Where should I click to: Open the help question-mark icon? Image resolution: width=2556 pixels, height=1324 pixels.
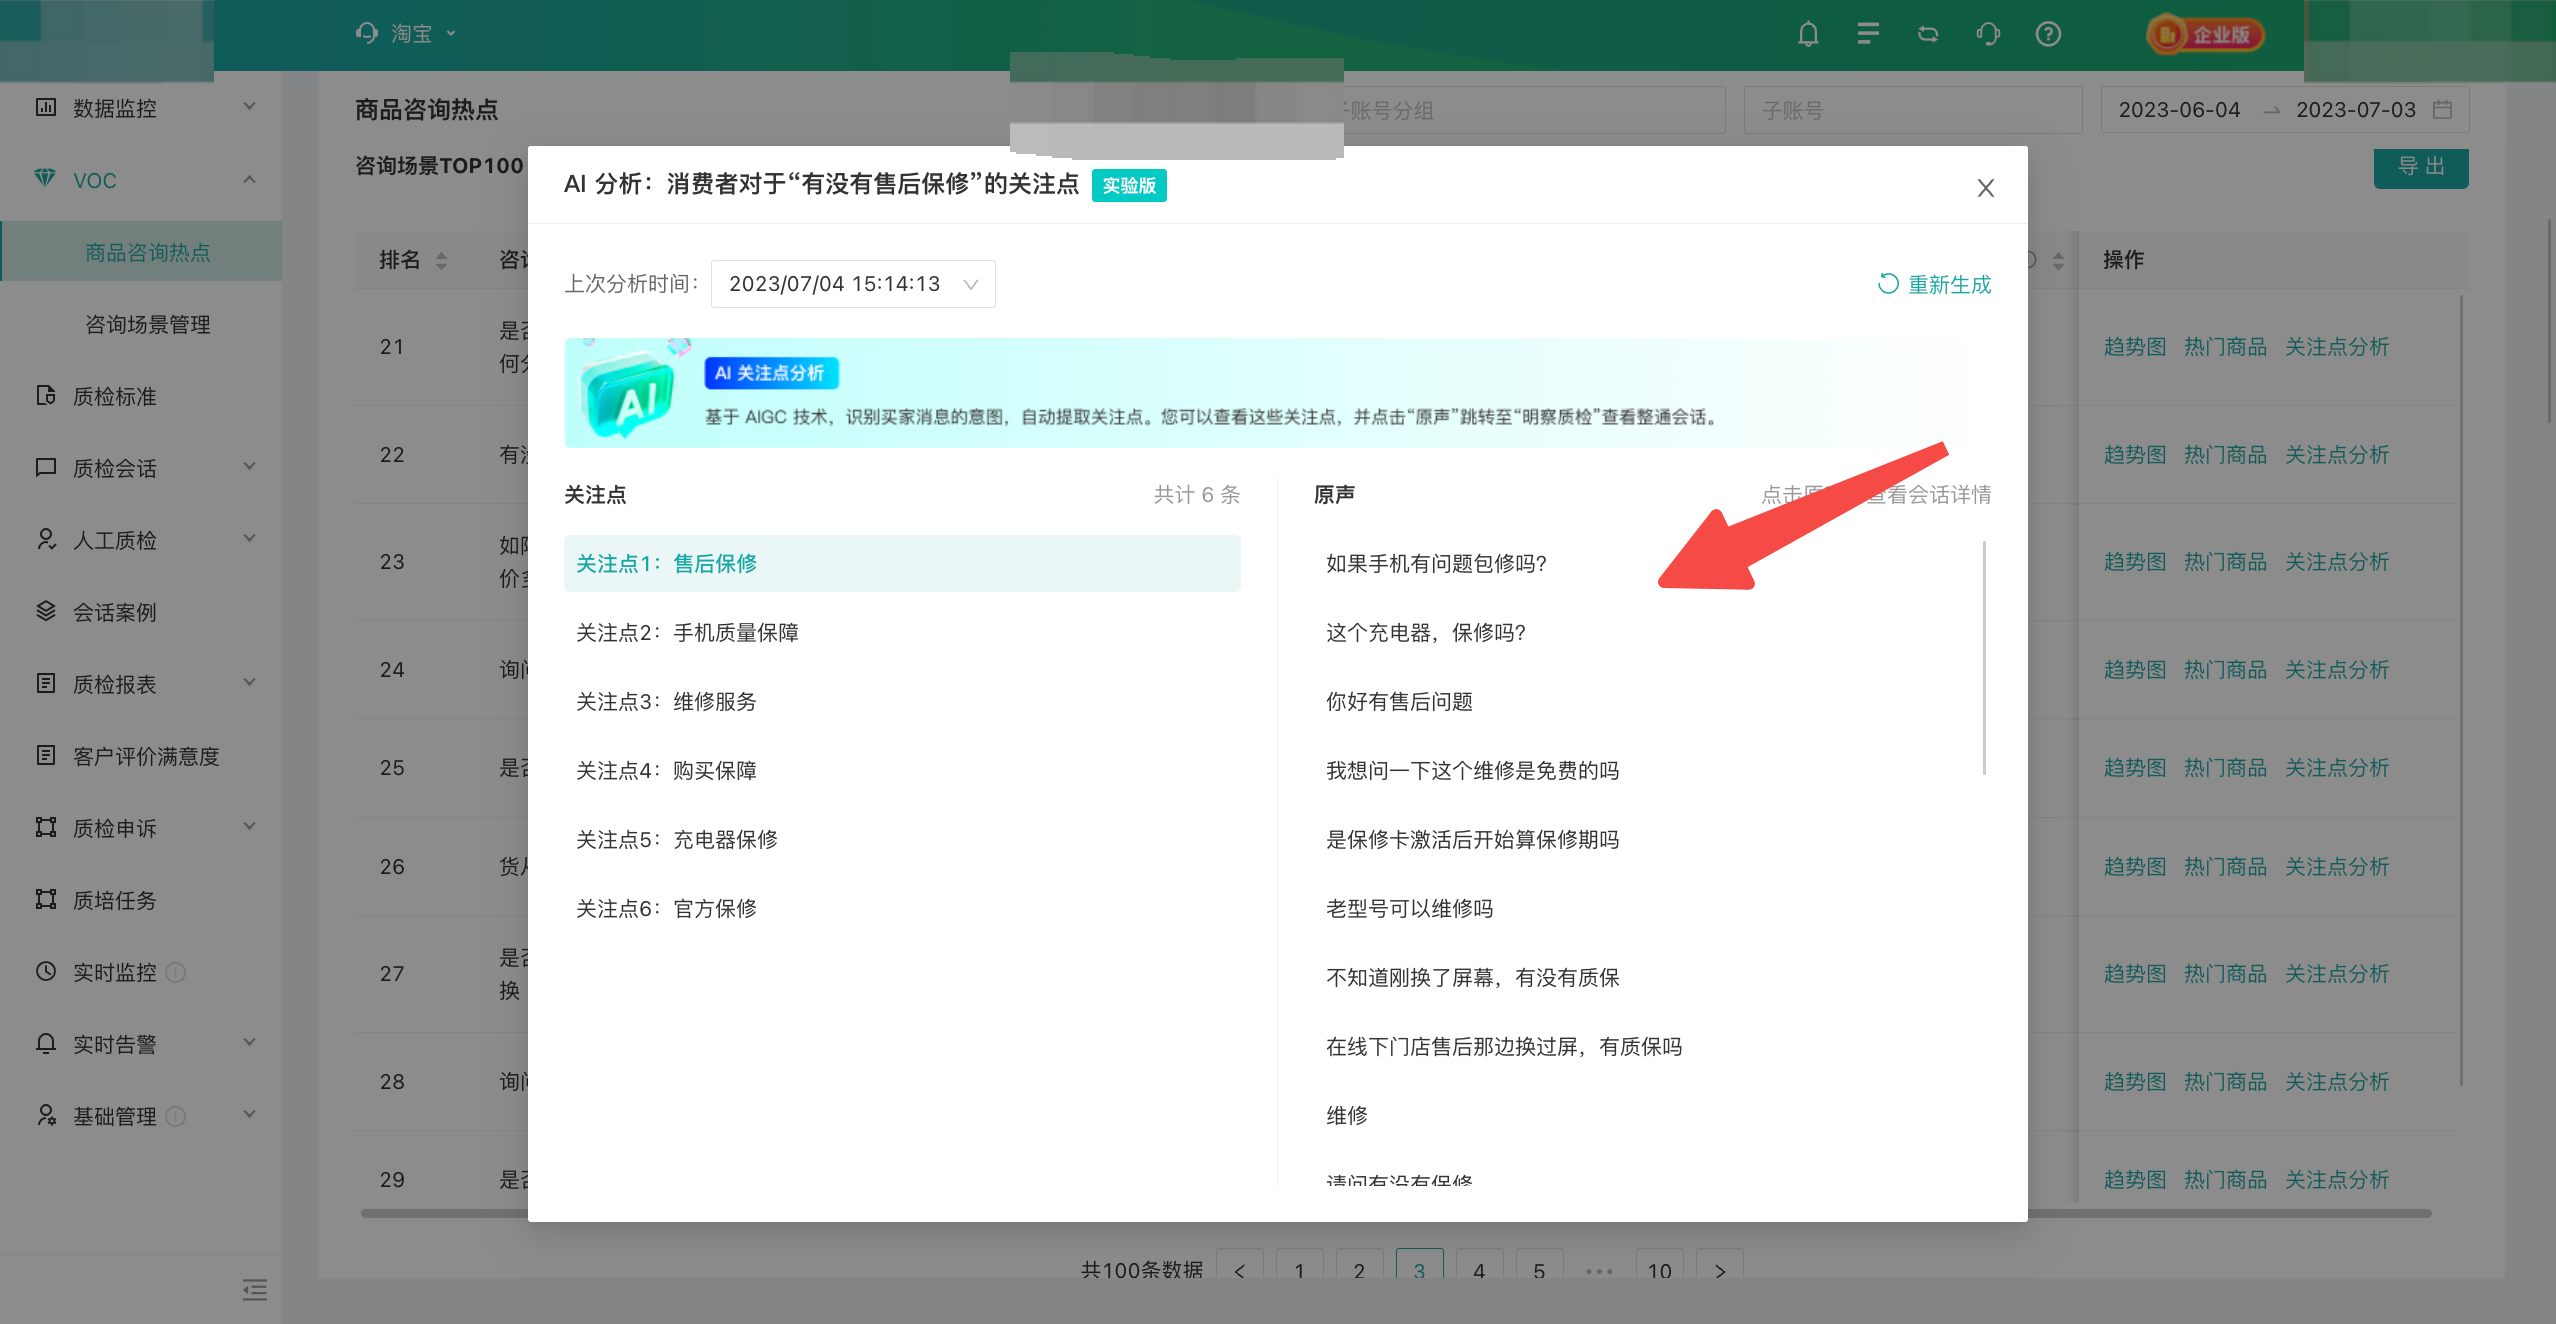[x=2048, y=34]
